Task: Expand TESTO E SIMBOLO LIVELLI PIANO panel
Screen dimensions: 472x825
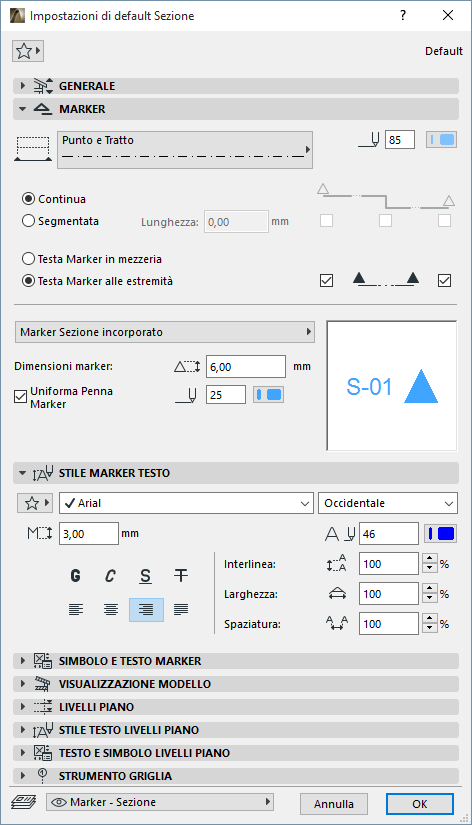Action: [x=236, y=753]
